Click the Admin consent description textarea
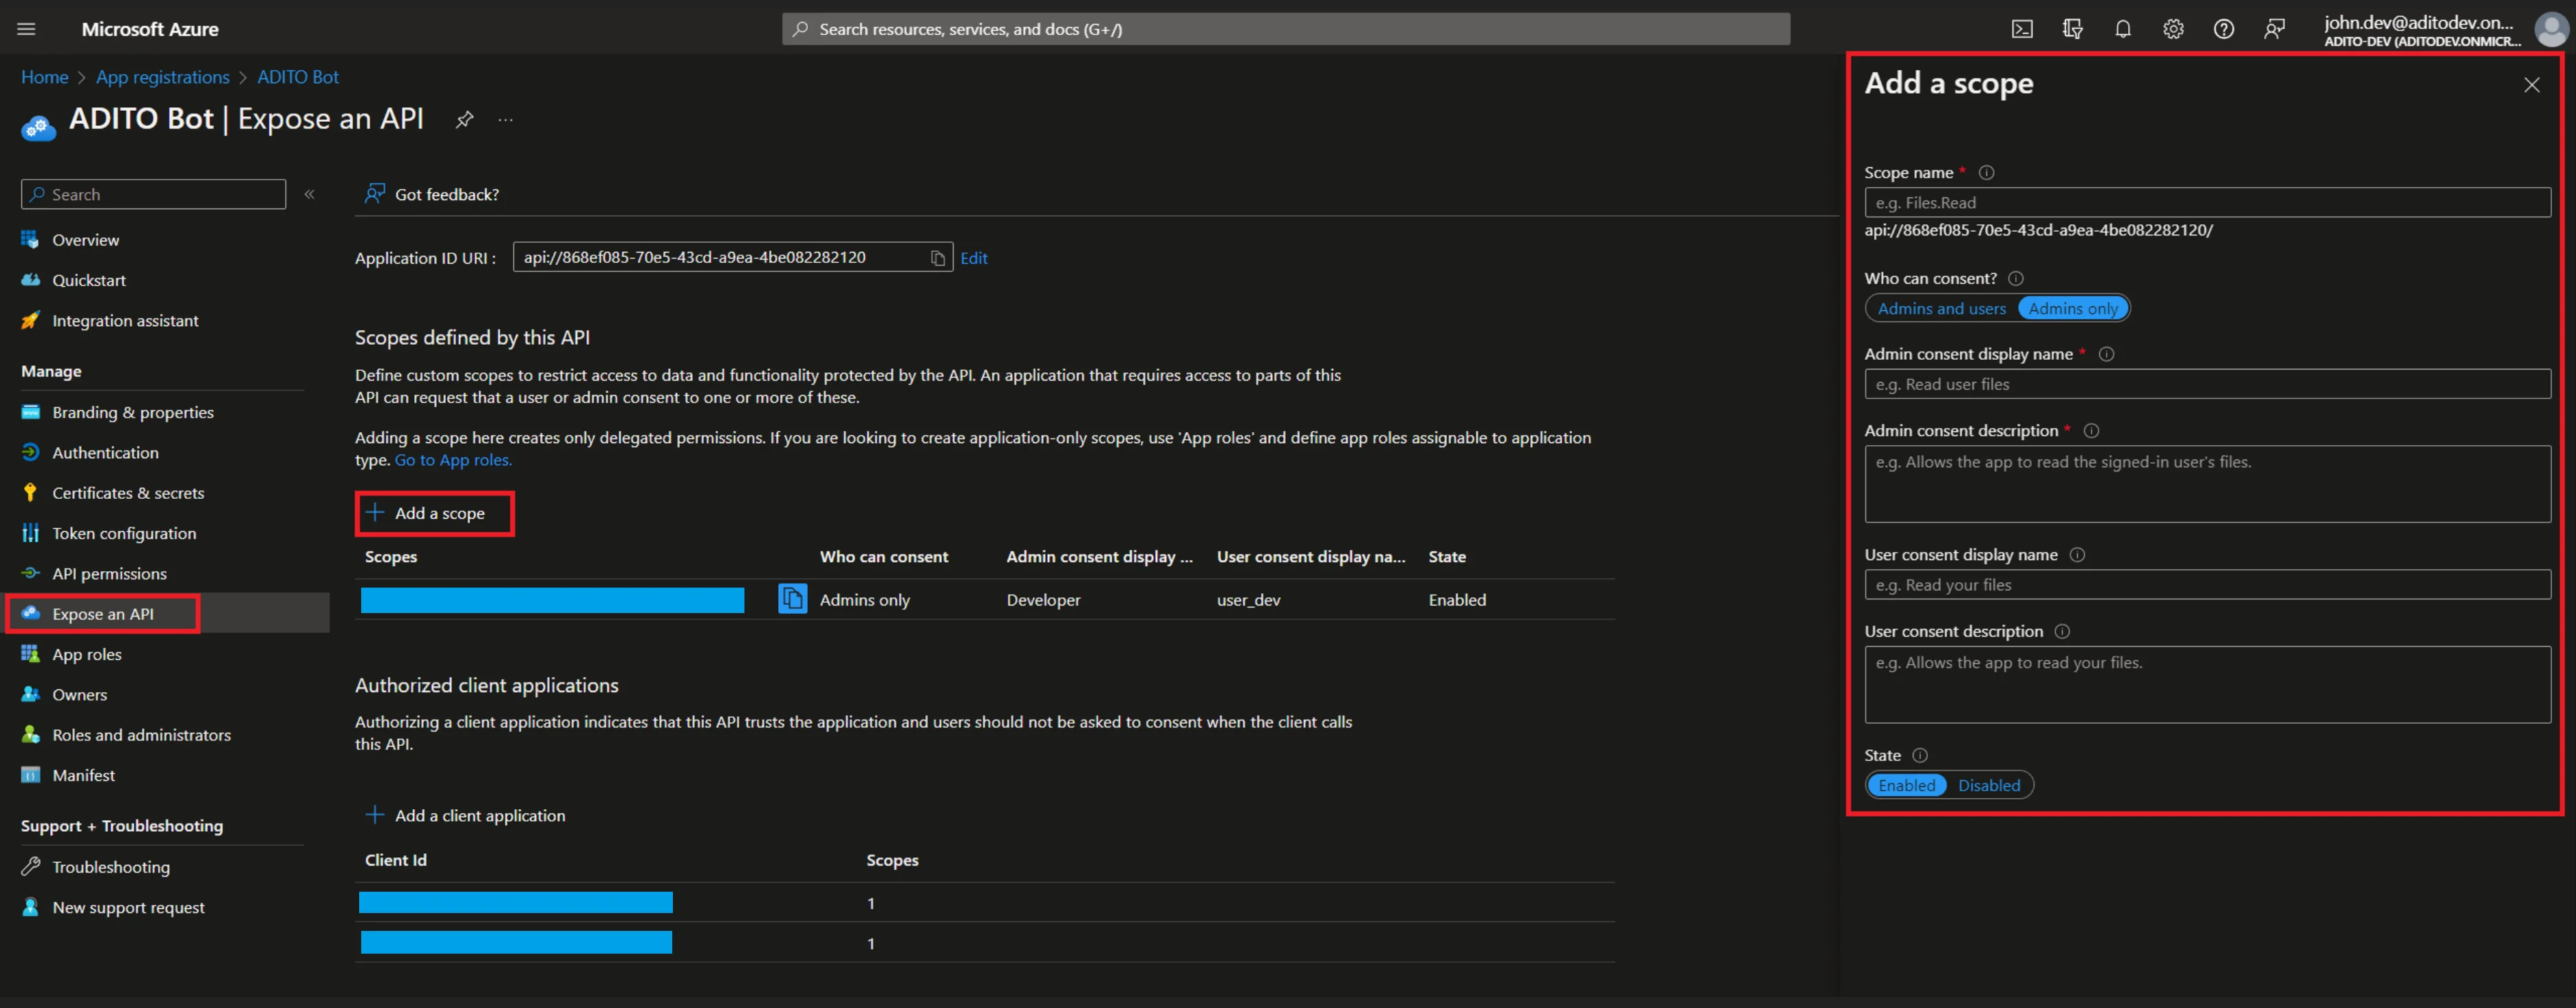This screenshot has height=1008, width=2576. 2207,484
